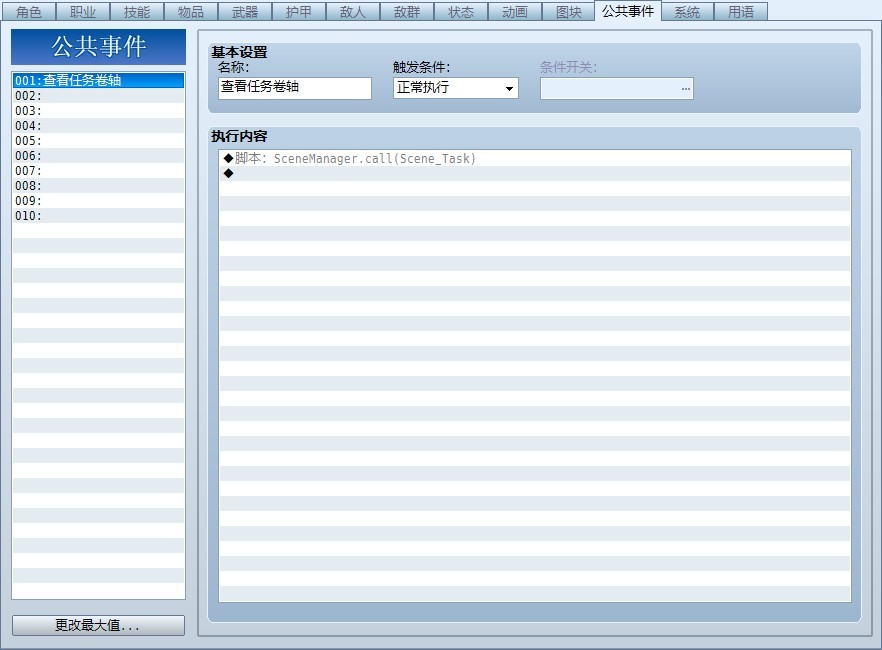Open the 触发条件 dropdown

[x=456, y=88]
